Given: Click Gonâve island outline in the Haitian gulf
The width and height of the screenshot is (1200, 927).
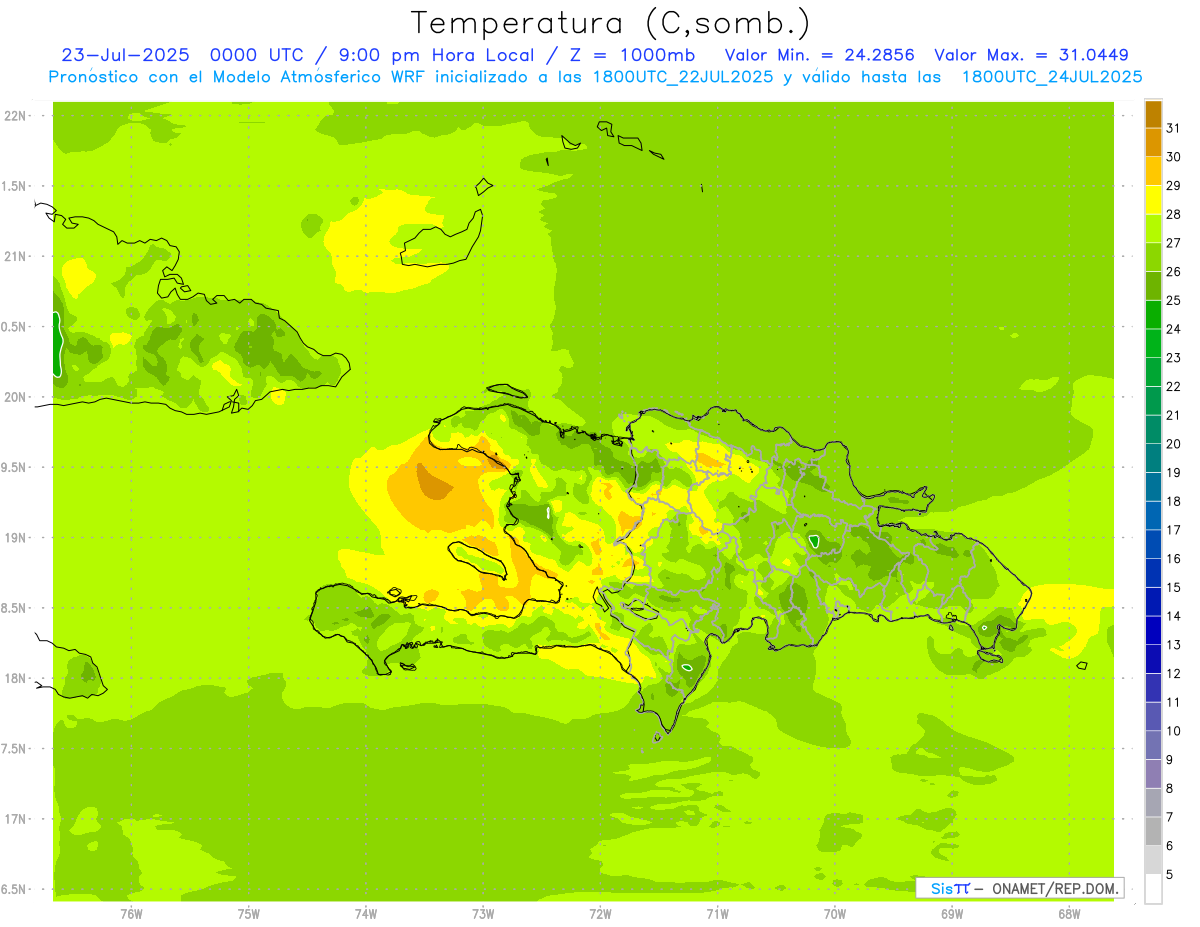Looking at the screenshot, I should tap(480, 559).
